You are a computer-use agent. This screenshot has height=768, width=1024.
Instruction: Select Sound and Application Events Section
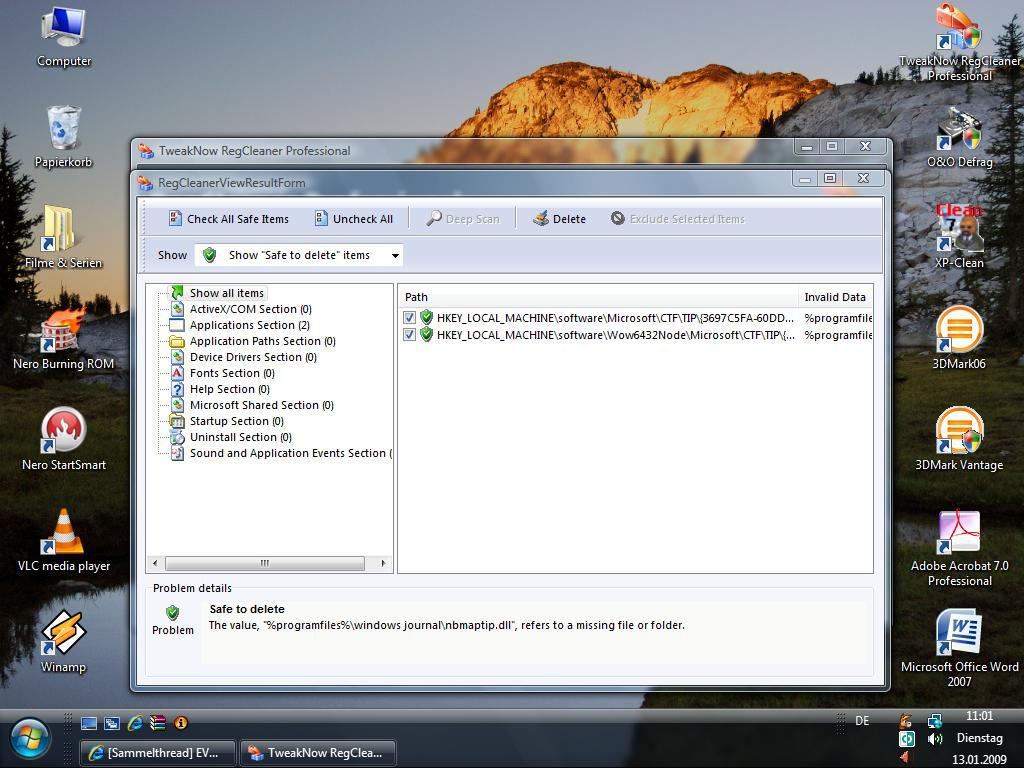point(290,453)
